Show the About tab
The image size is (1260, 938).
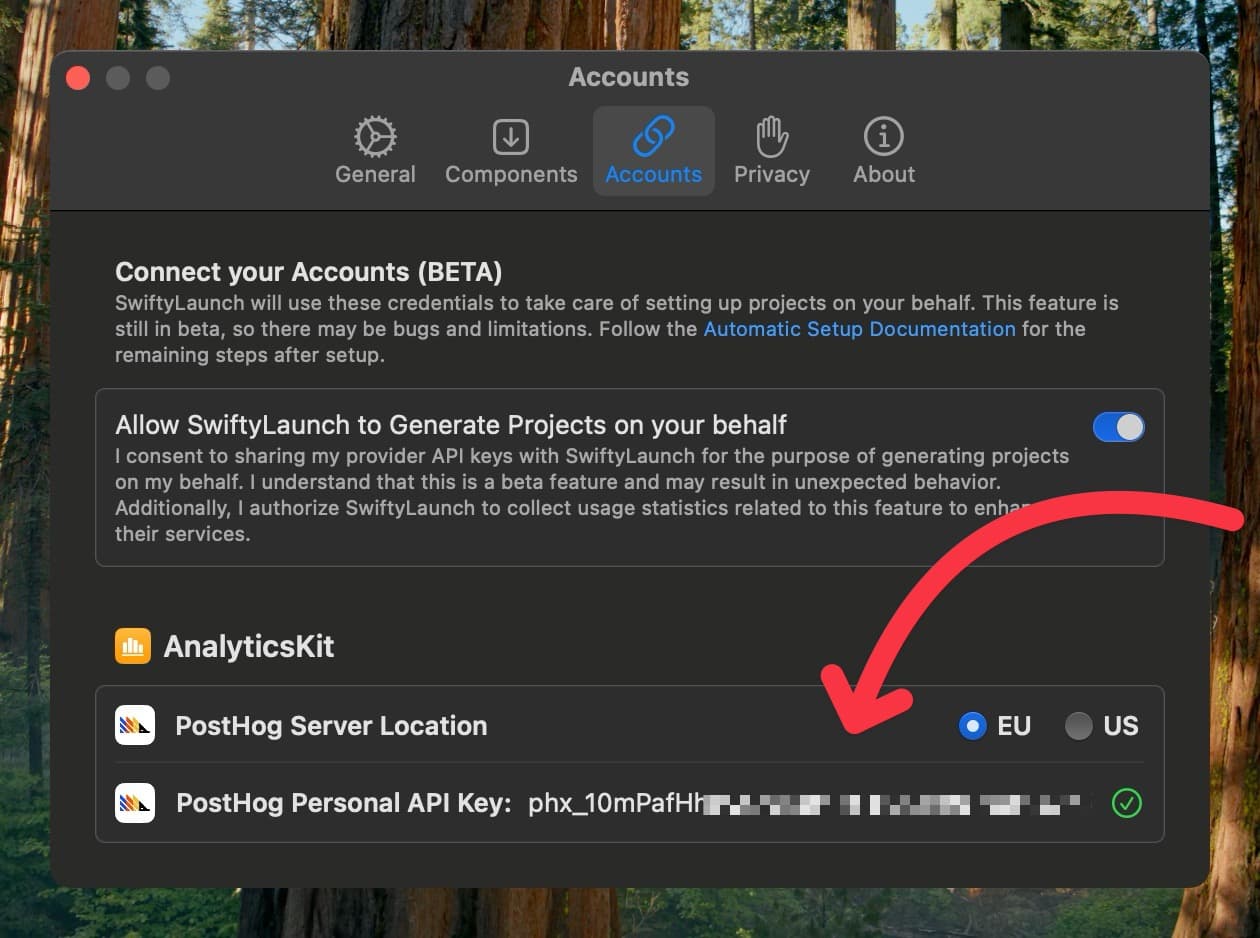click(884, 151)
